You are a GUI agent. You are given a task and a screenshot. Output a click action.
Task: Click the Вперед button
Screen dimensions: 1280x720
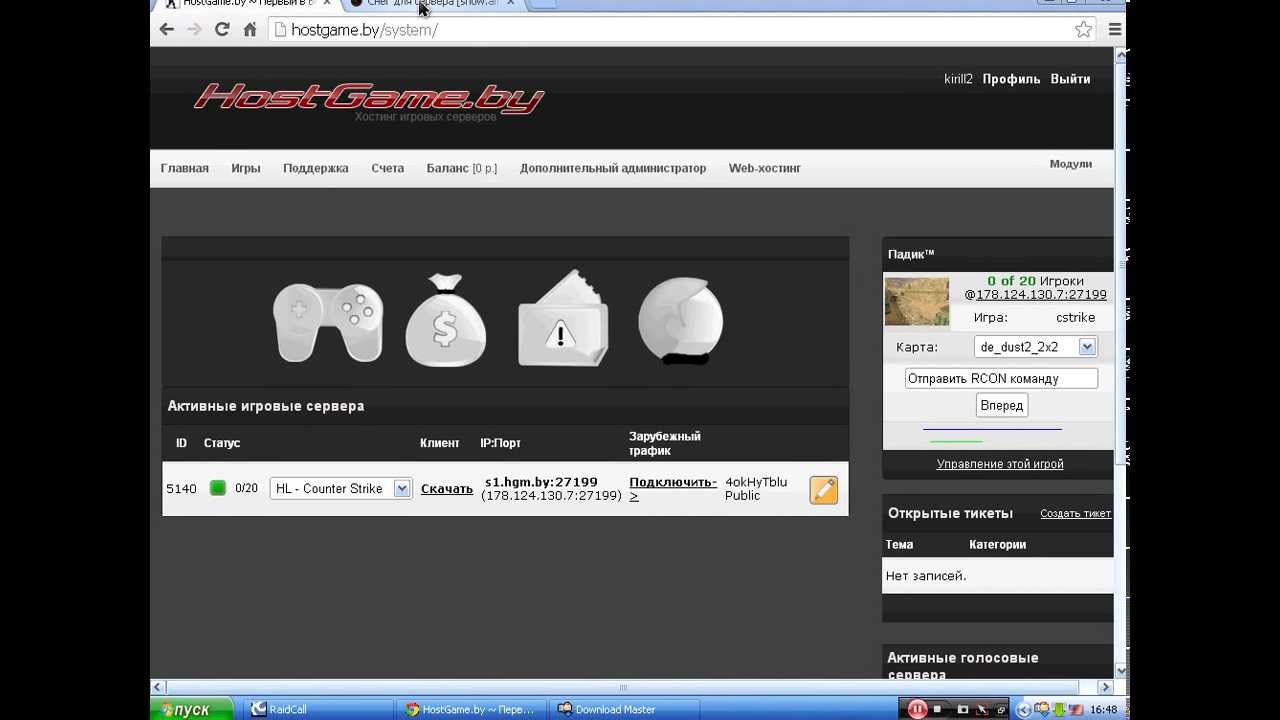1001,405
